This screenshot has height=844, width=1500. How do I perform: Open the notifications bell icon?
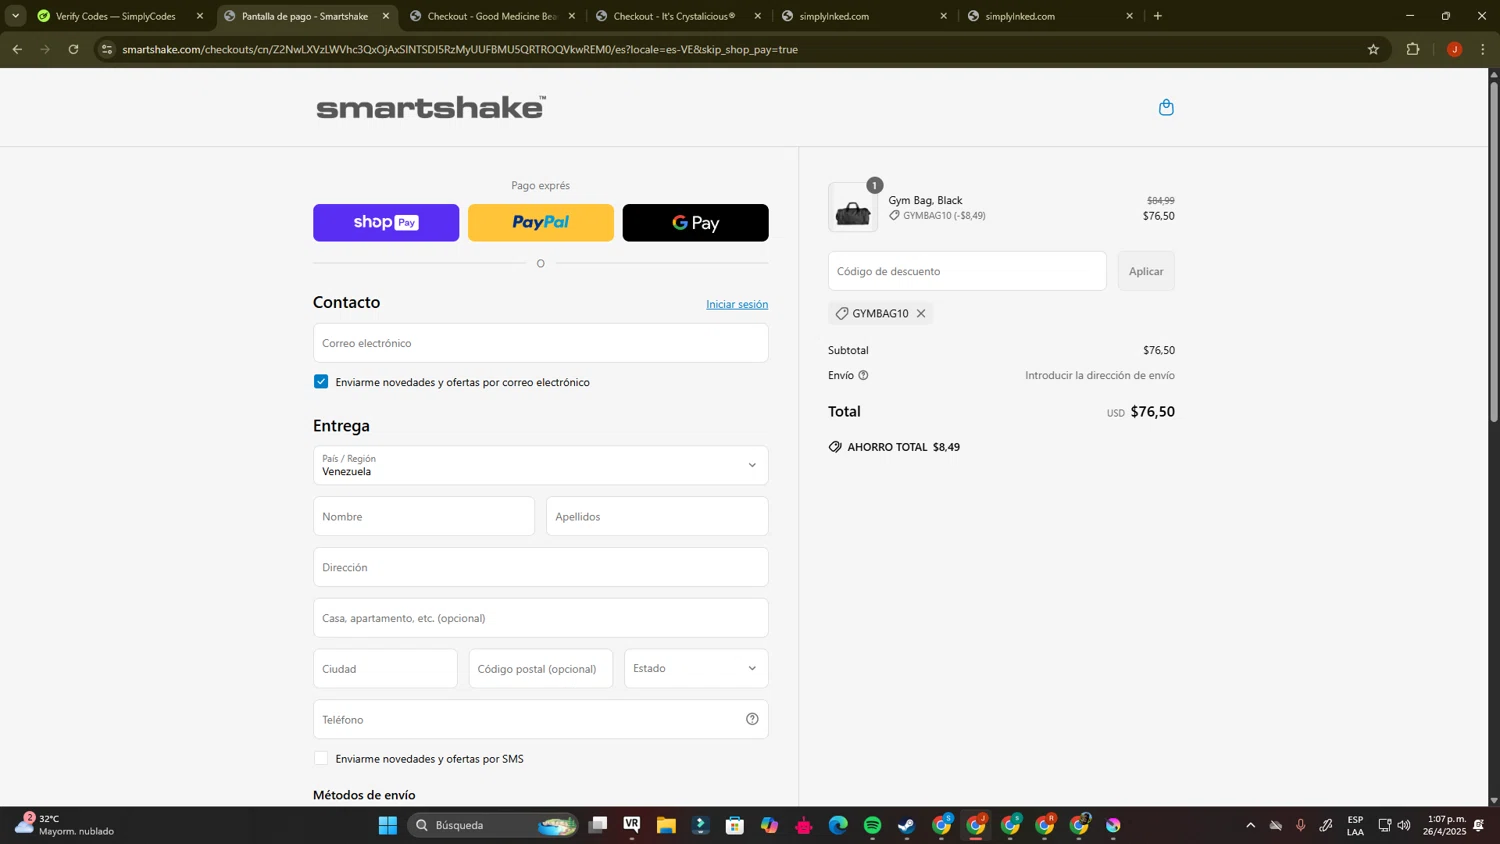click(x=1479, y=825)
